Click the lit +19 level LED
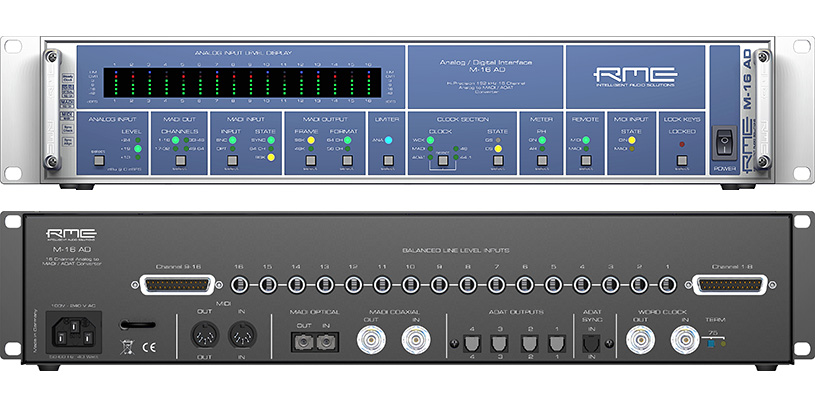Screen dimensions: 815x400 [138, 149]
